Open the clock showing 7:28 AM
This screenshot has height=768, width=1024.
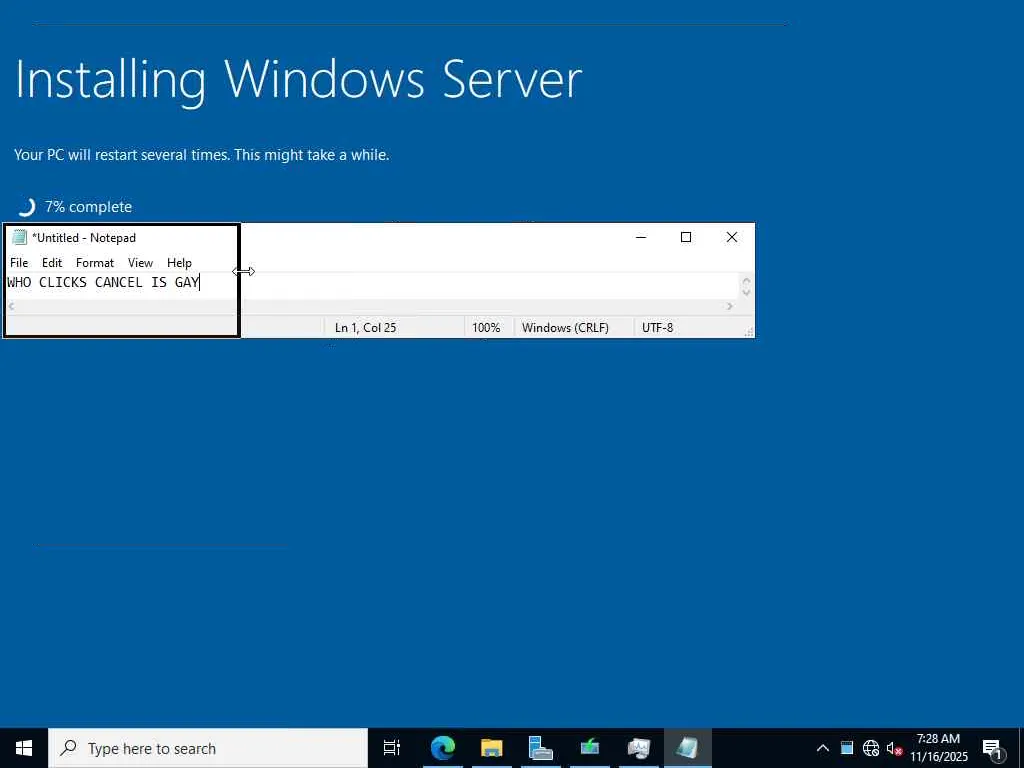939,748
